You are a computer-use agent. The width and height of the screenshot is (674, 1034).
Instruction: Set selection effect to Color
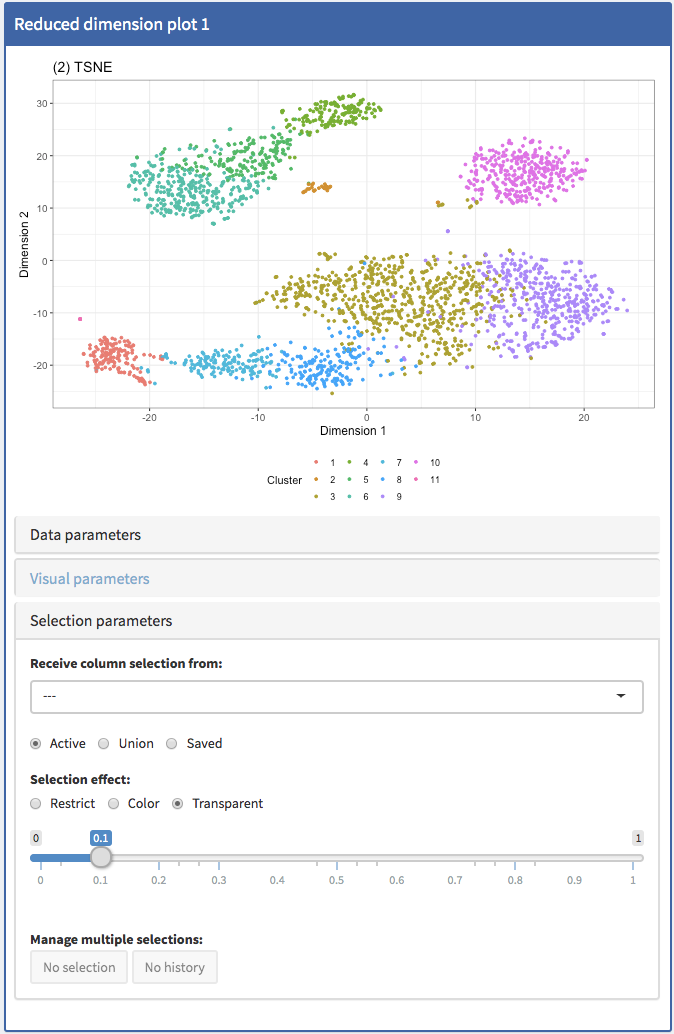coord(114,804)
